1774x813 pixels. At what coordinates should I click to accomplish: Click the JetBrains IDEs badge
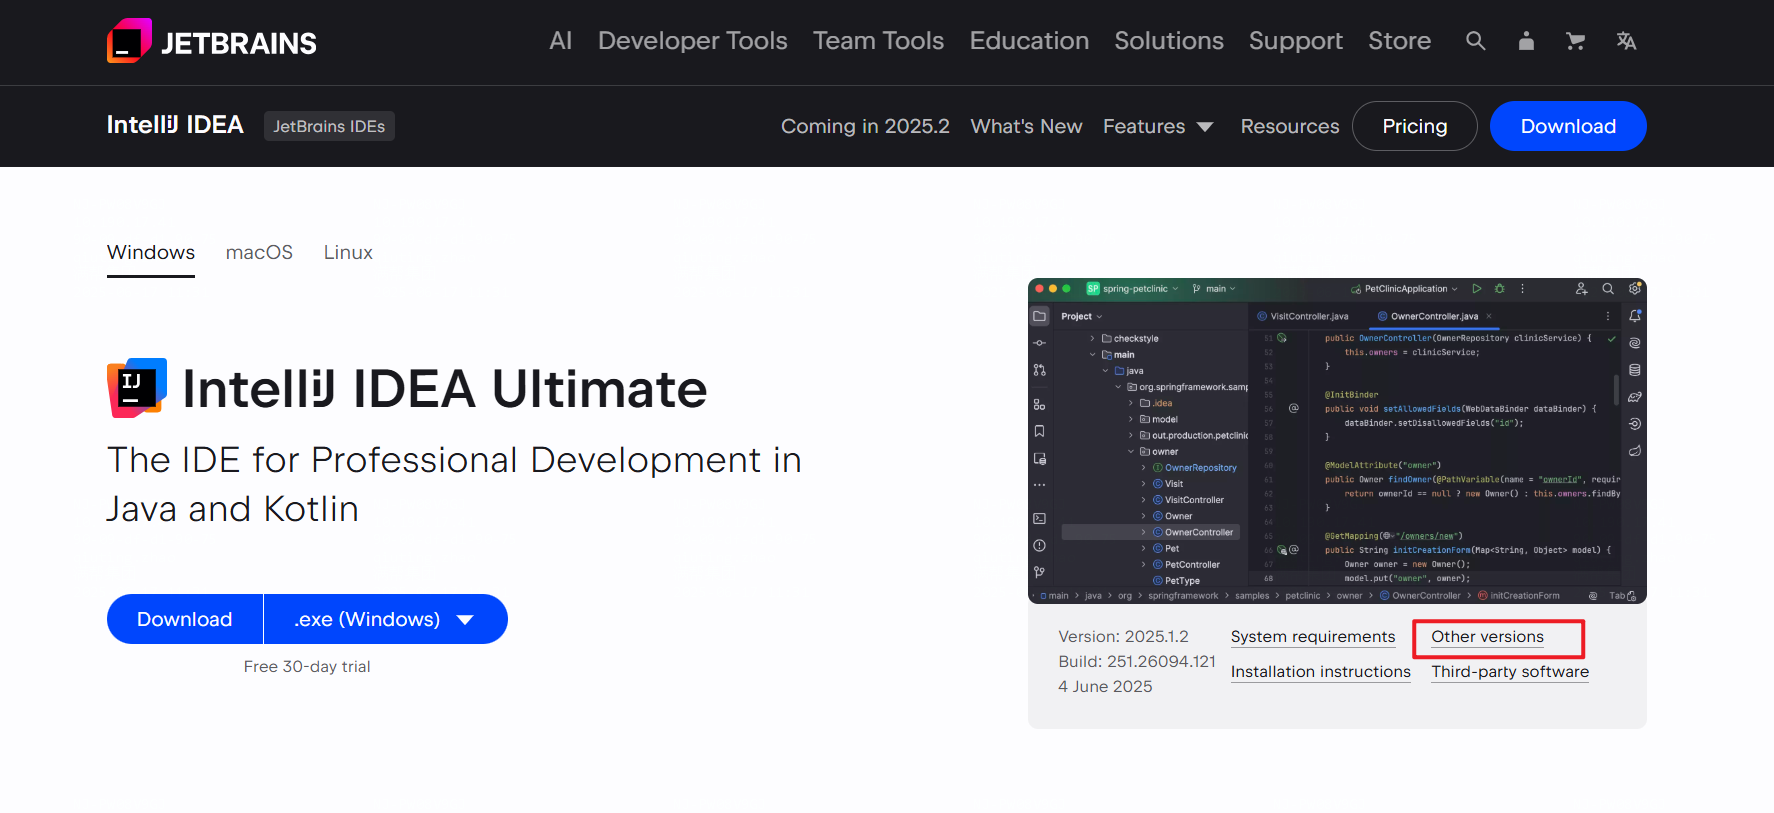click(x=329, y=126)
